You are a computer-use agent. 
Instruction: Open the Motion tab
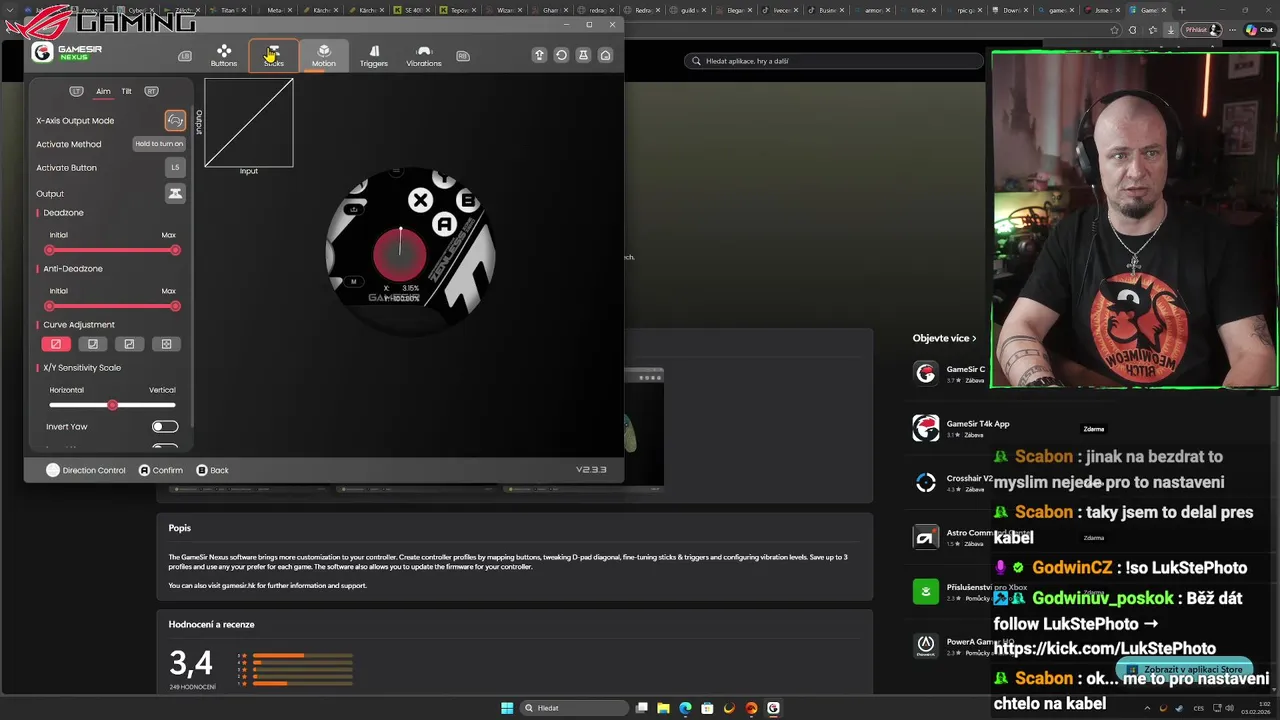[x=323, y=56]
